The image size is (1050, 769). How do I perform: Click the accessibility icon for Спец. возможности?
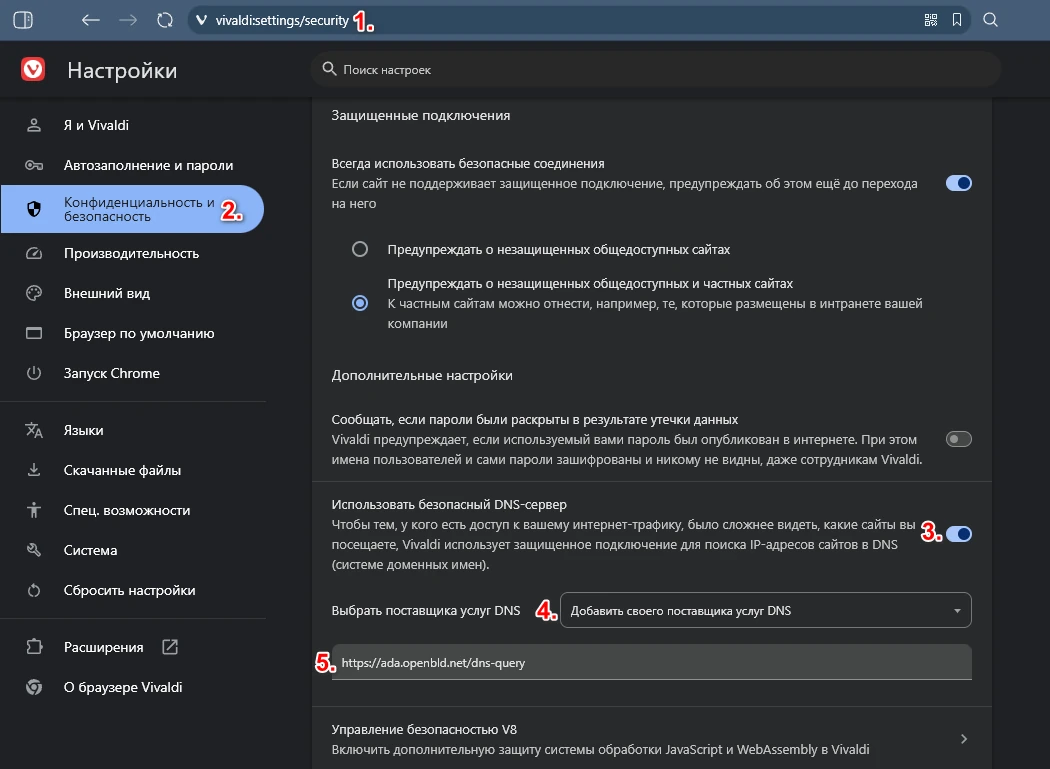point(33,510)
